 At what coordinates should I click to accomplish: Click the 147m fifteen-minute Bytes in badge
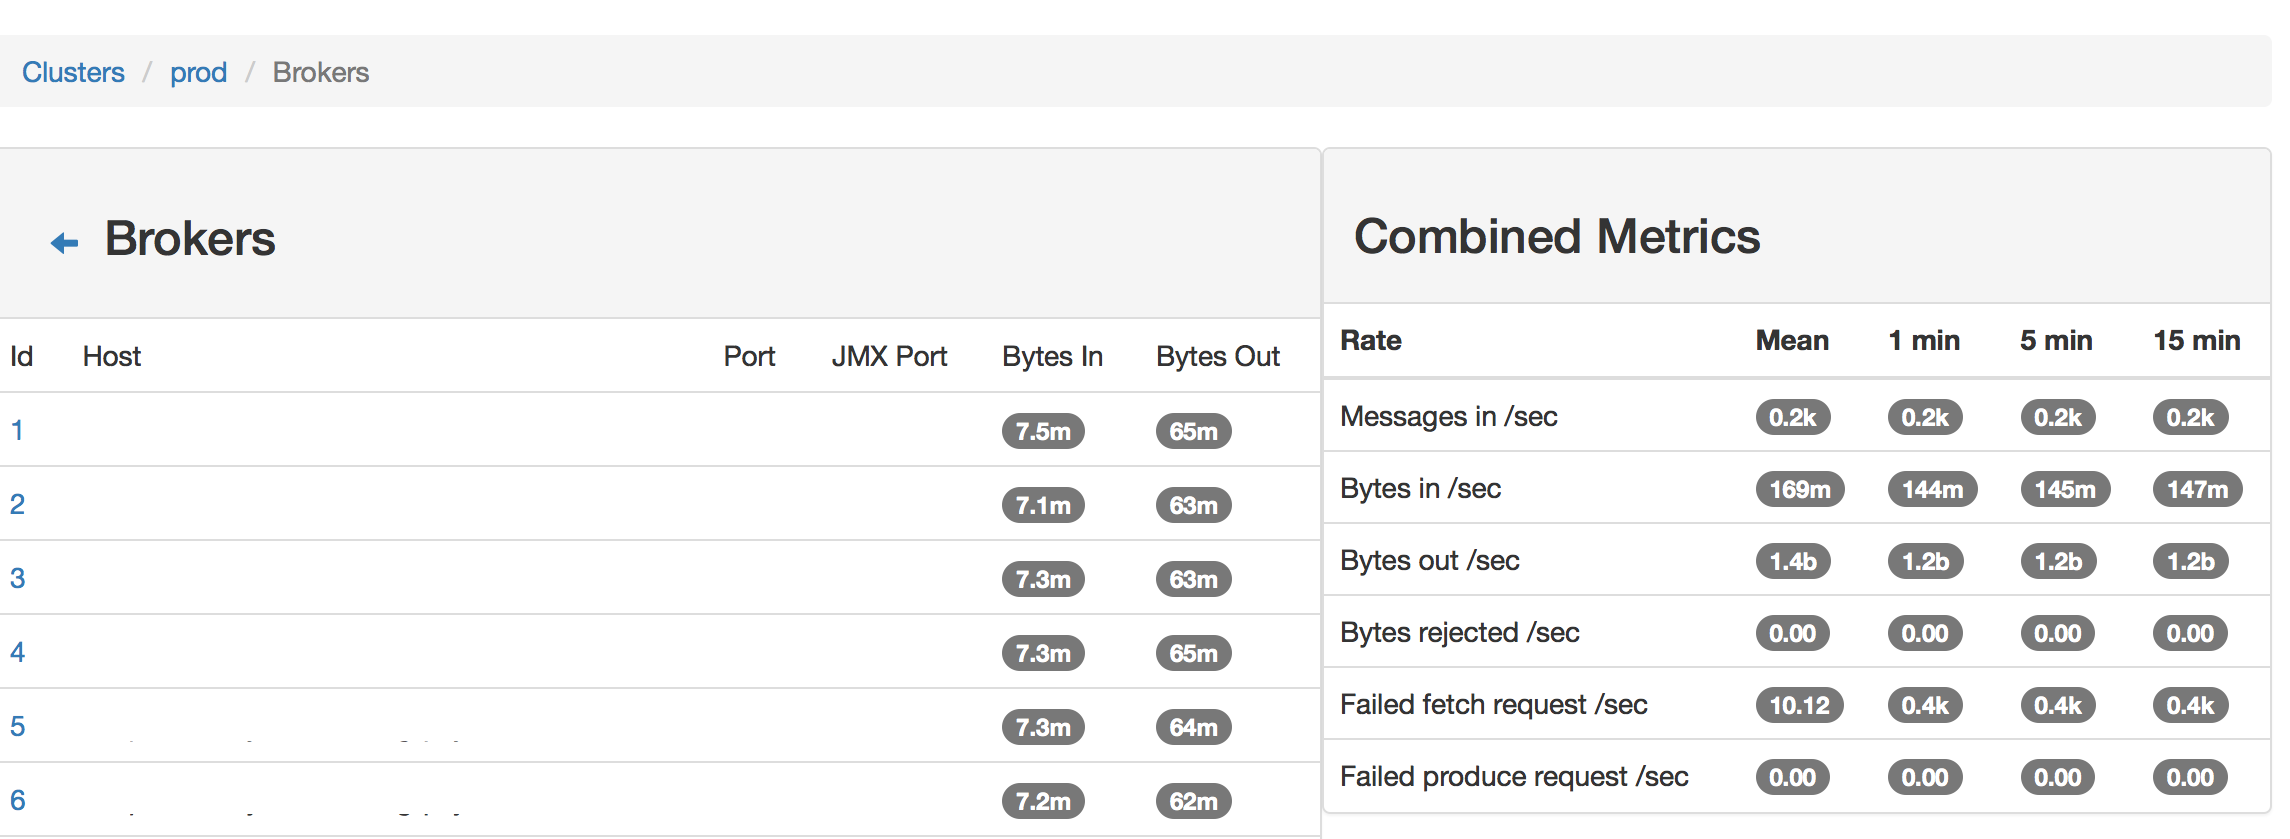coord(2197,489)
